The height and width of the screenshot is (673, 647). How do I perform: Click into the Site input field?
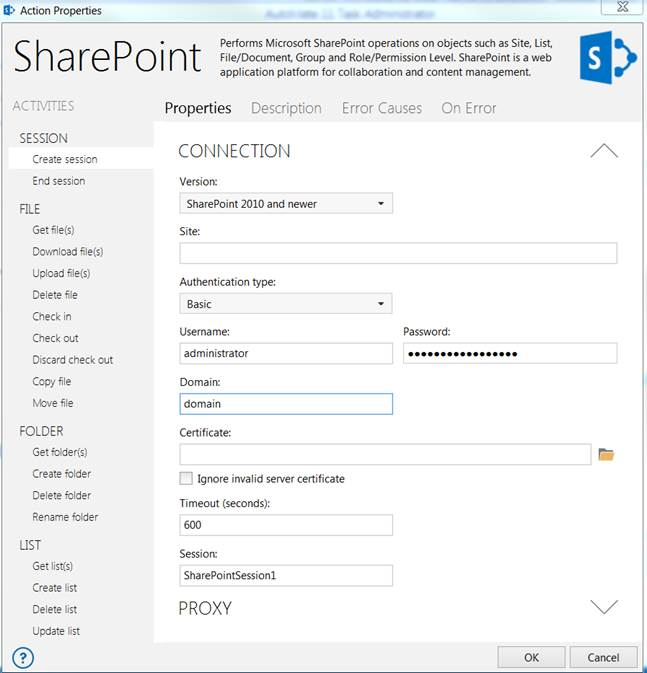398,253
